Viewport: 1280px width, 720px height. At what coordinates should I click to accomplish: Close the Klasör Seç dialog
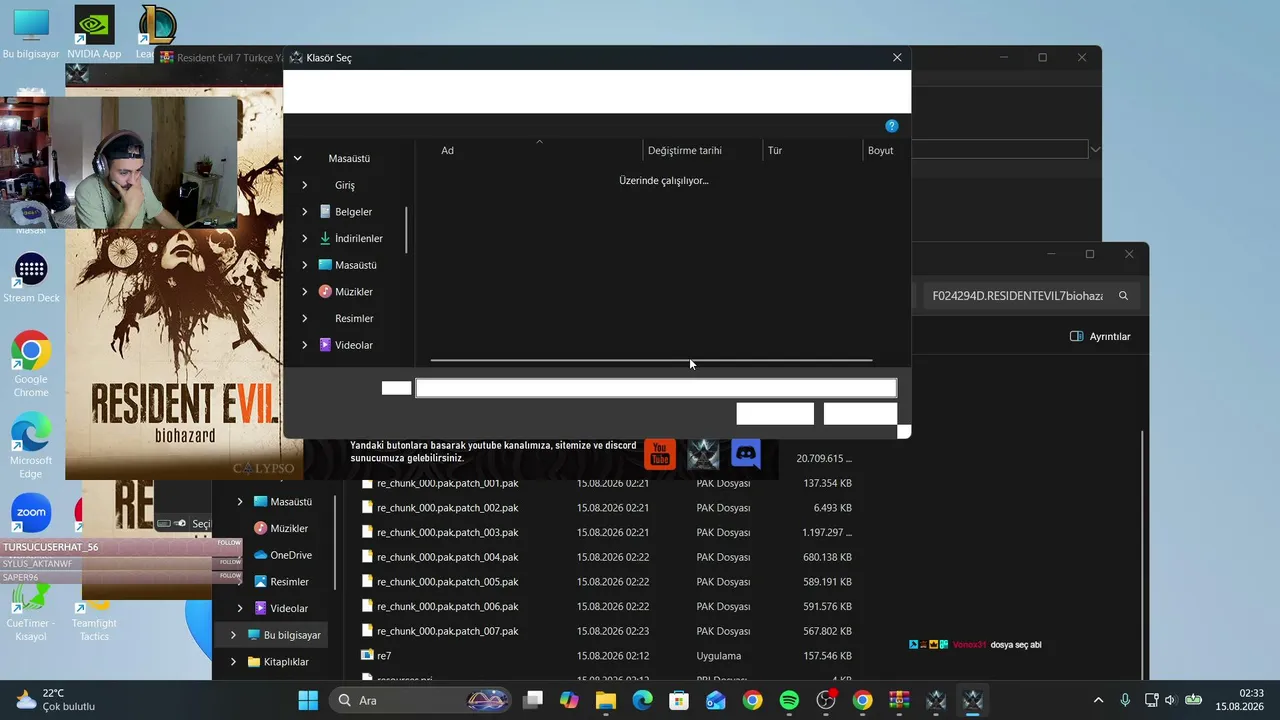tap(897, 58)
